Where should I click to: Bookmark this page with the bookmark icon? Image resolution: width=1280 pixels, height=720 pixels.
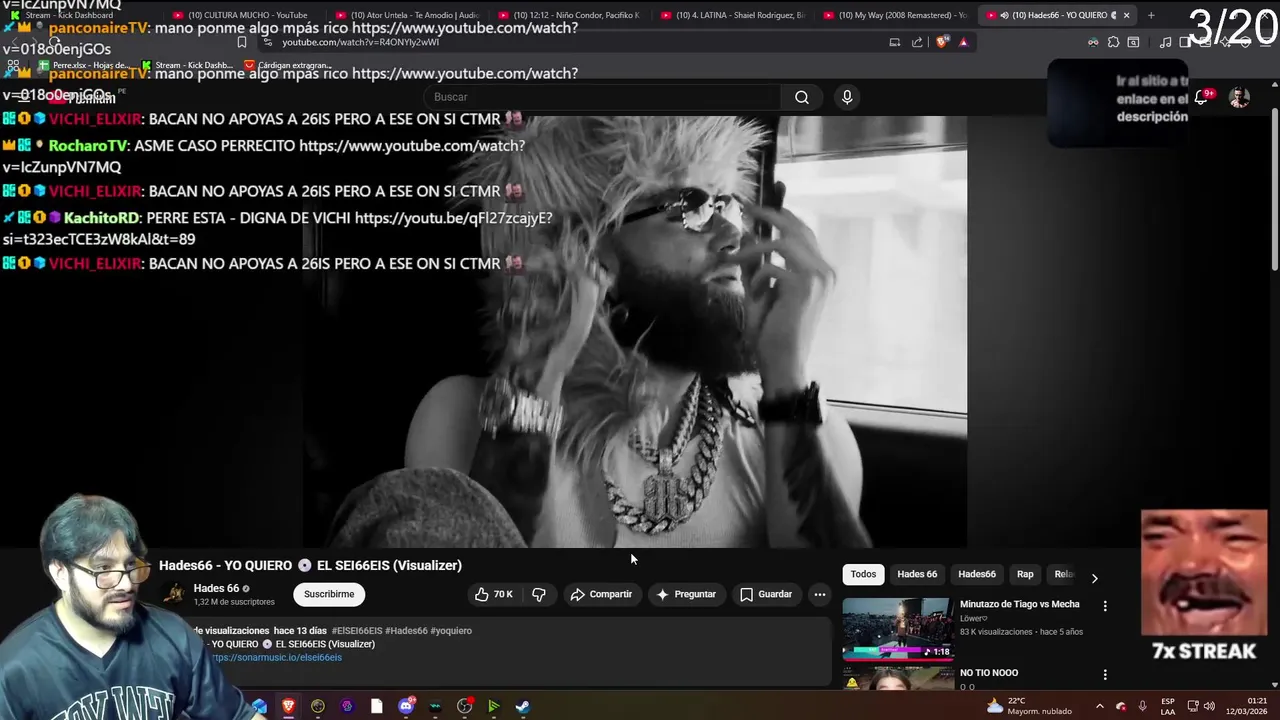(242, 42)
